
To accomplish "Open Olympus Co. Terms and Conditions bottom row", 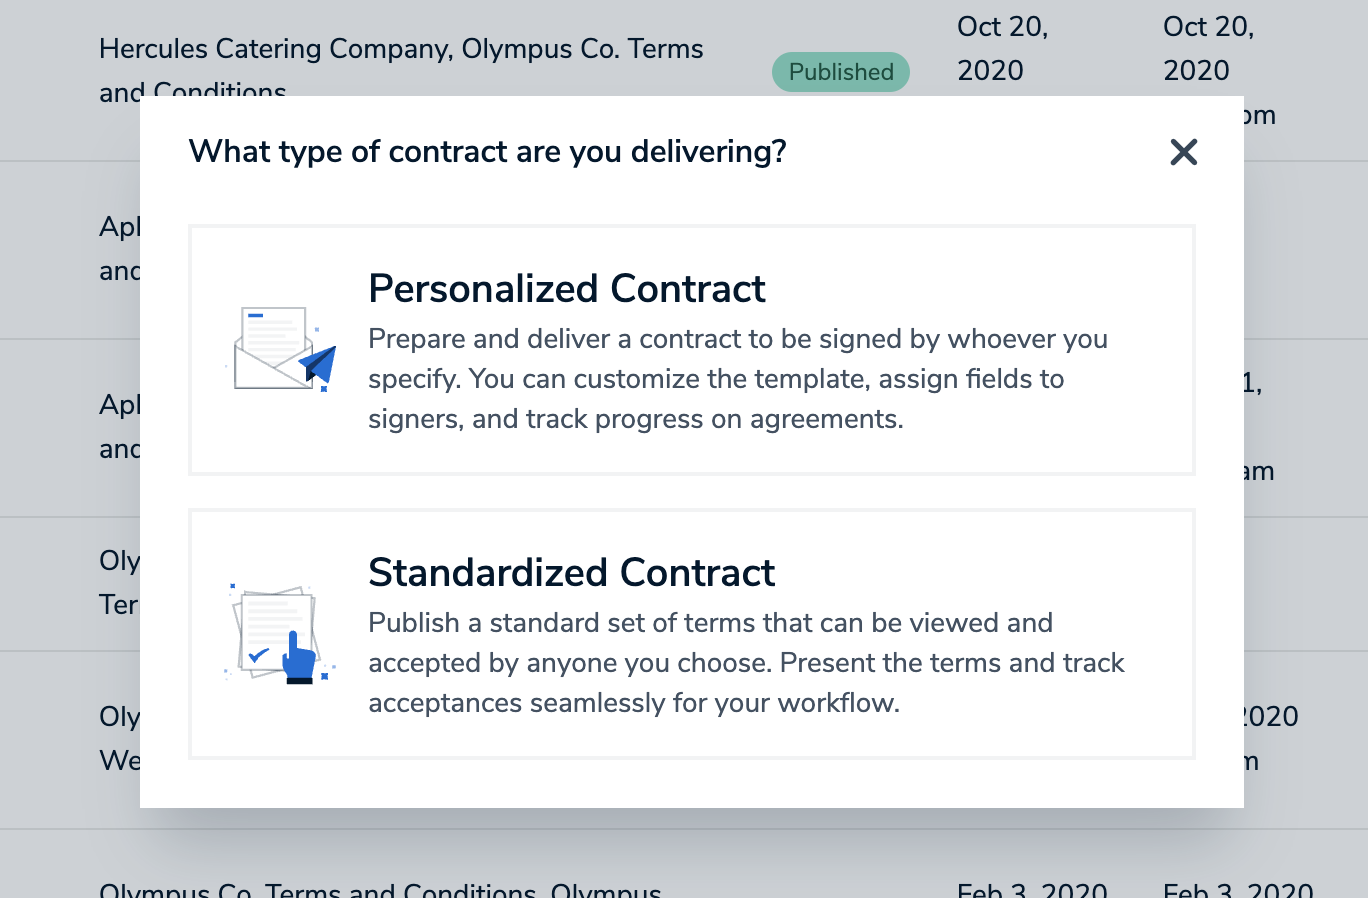I will click(x=380, y=889).
